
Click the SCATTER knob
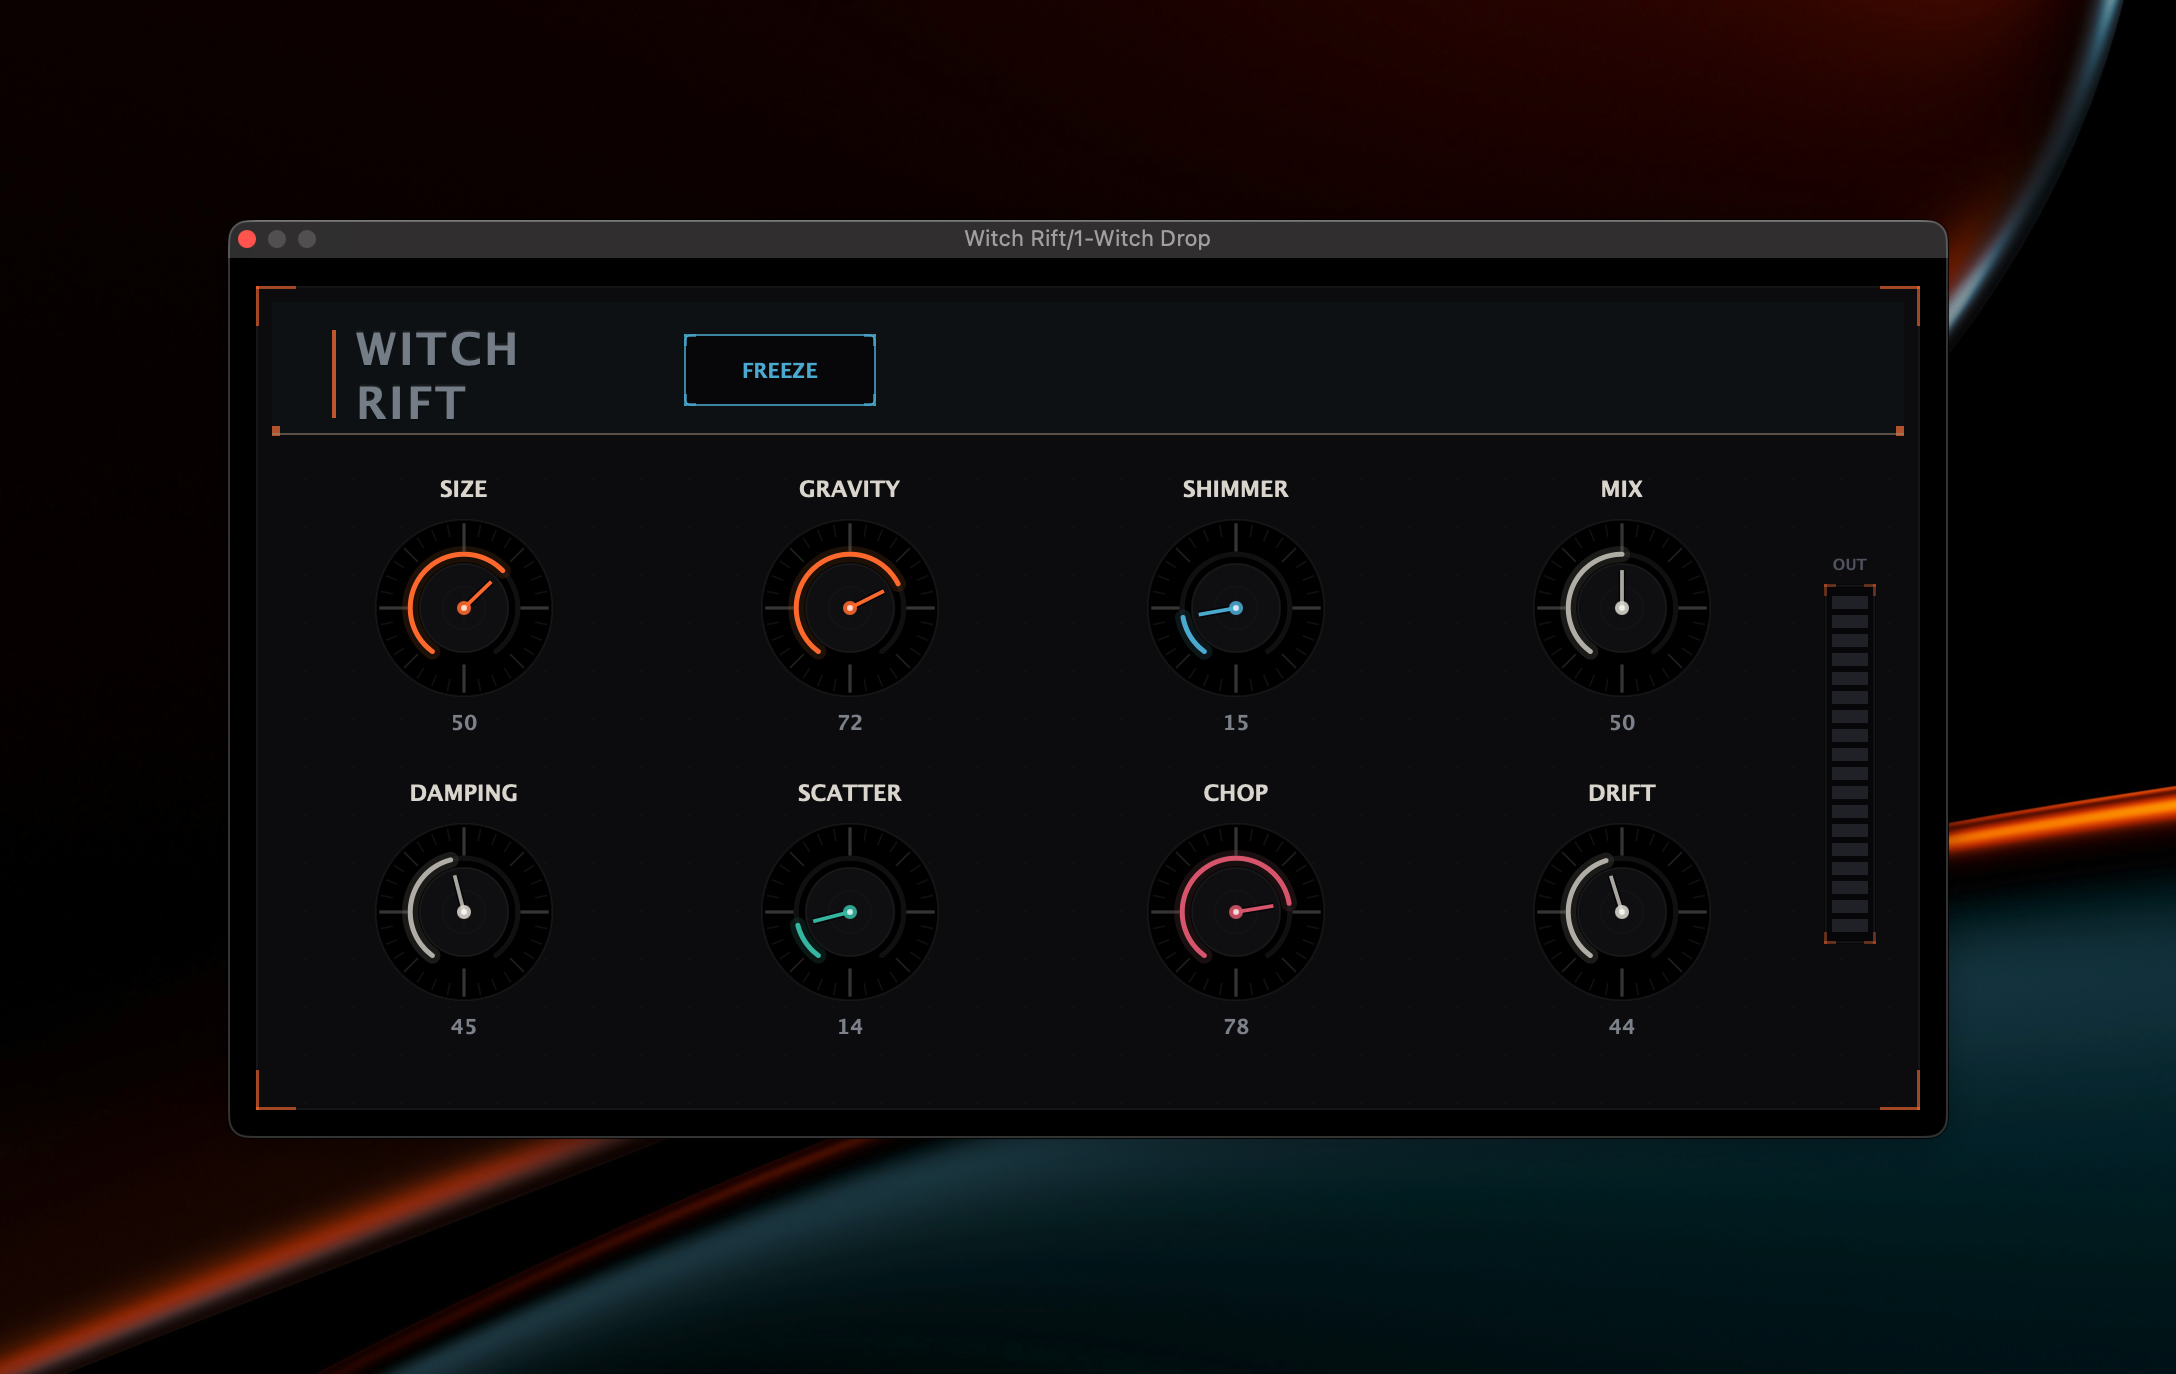click(x=850, y=911)
